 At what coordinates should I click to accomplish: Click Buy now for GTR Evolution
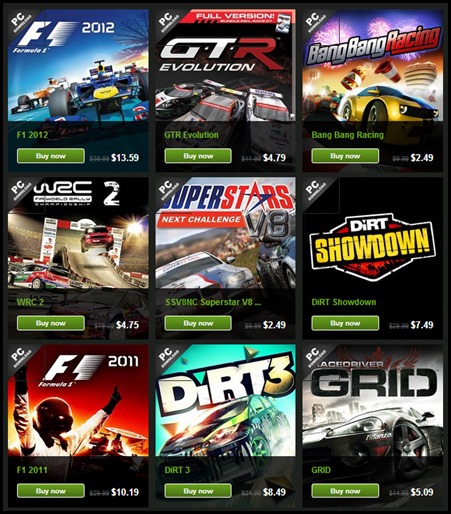198,156
